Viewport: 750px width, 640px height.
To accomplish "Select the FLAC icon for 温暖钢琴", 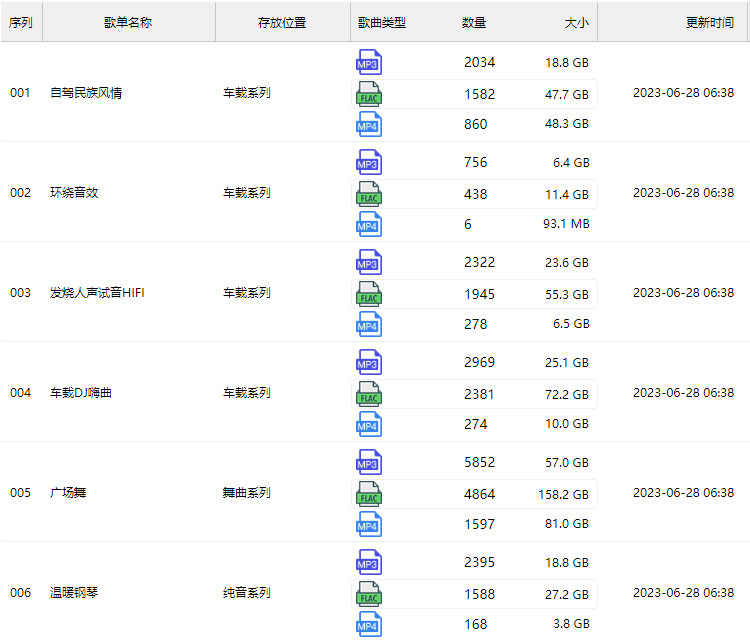I will [x=369, y=594].
